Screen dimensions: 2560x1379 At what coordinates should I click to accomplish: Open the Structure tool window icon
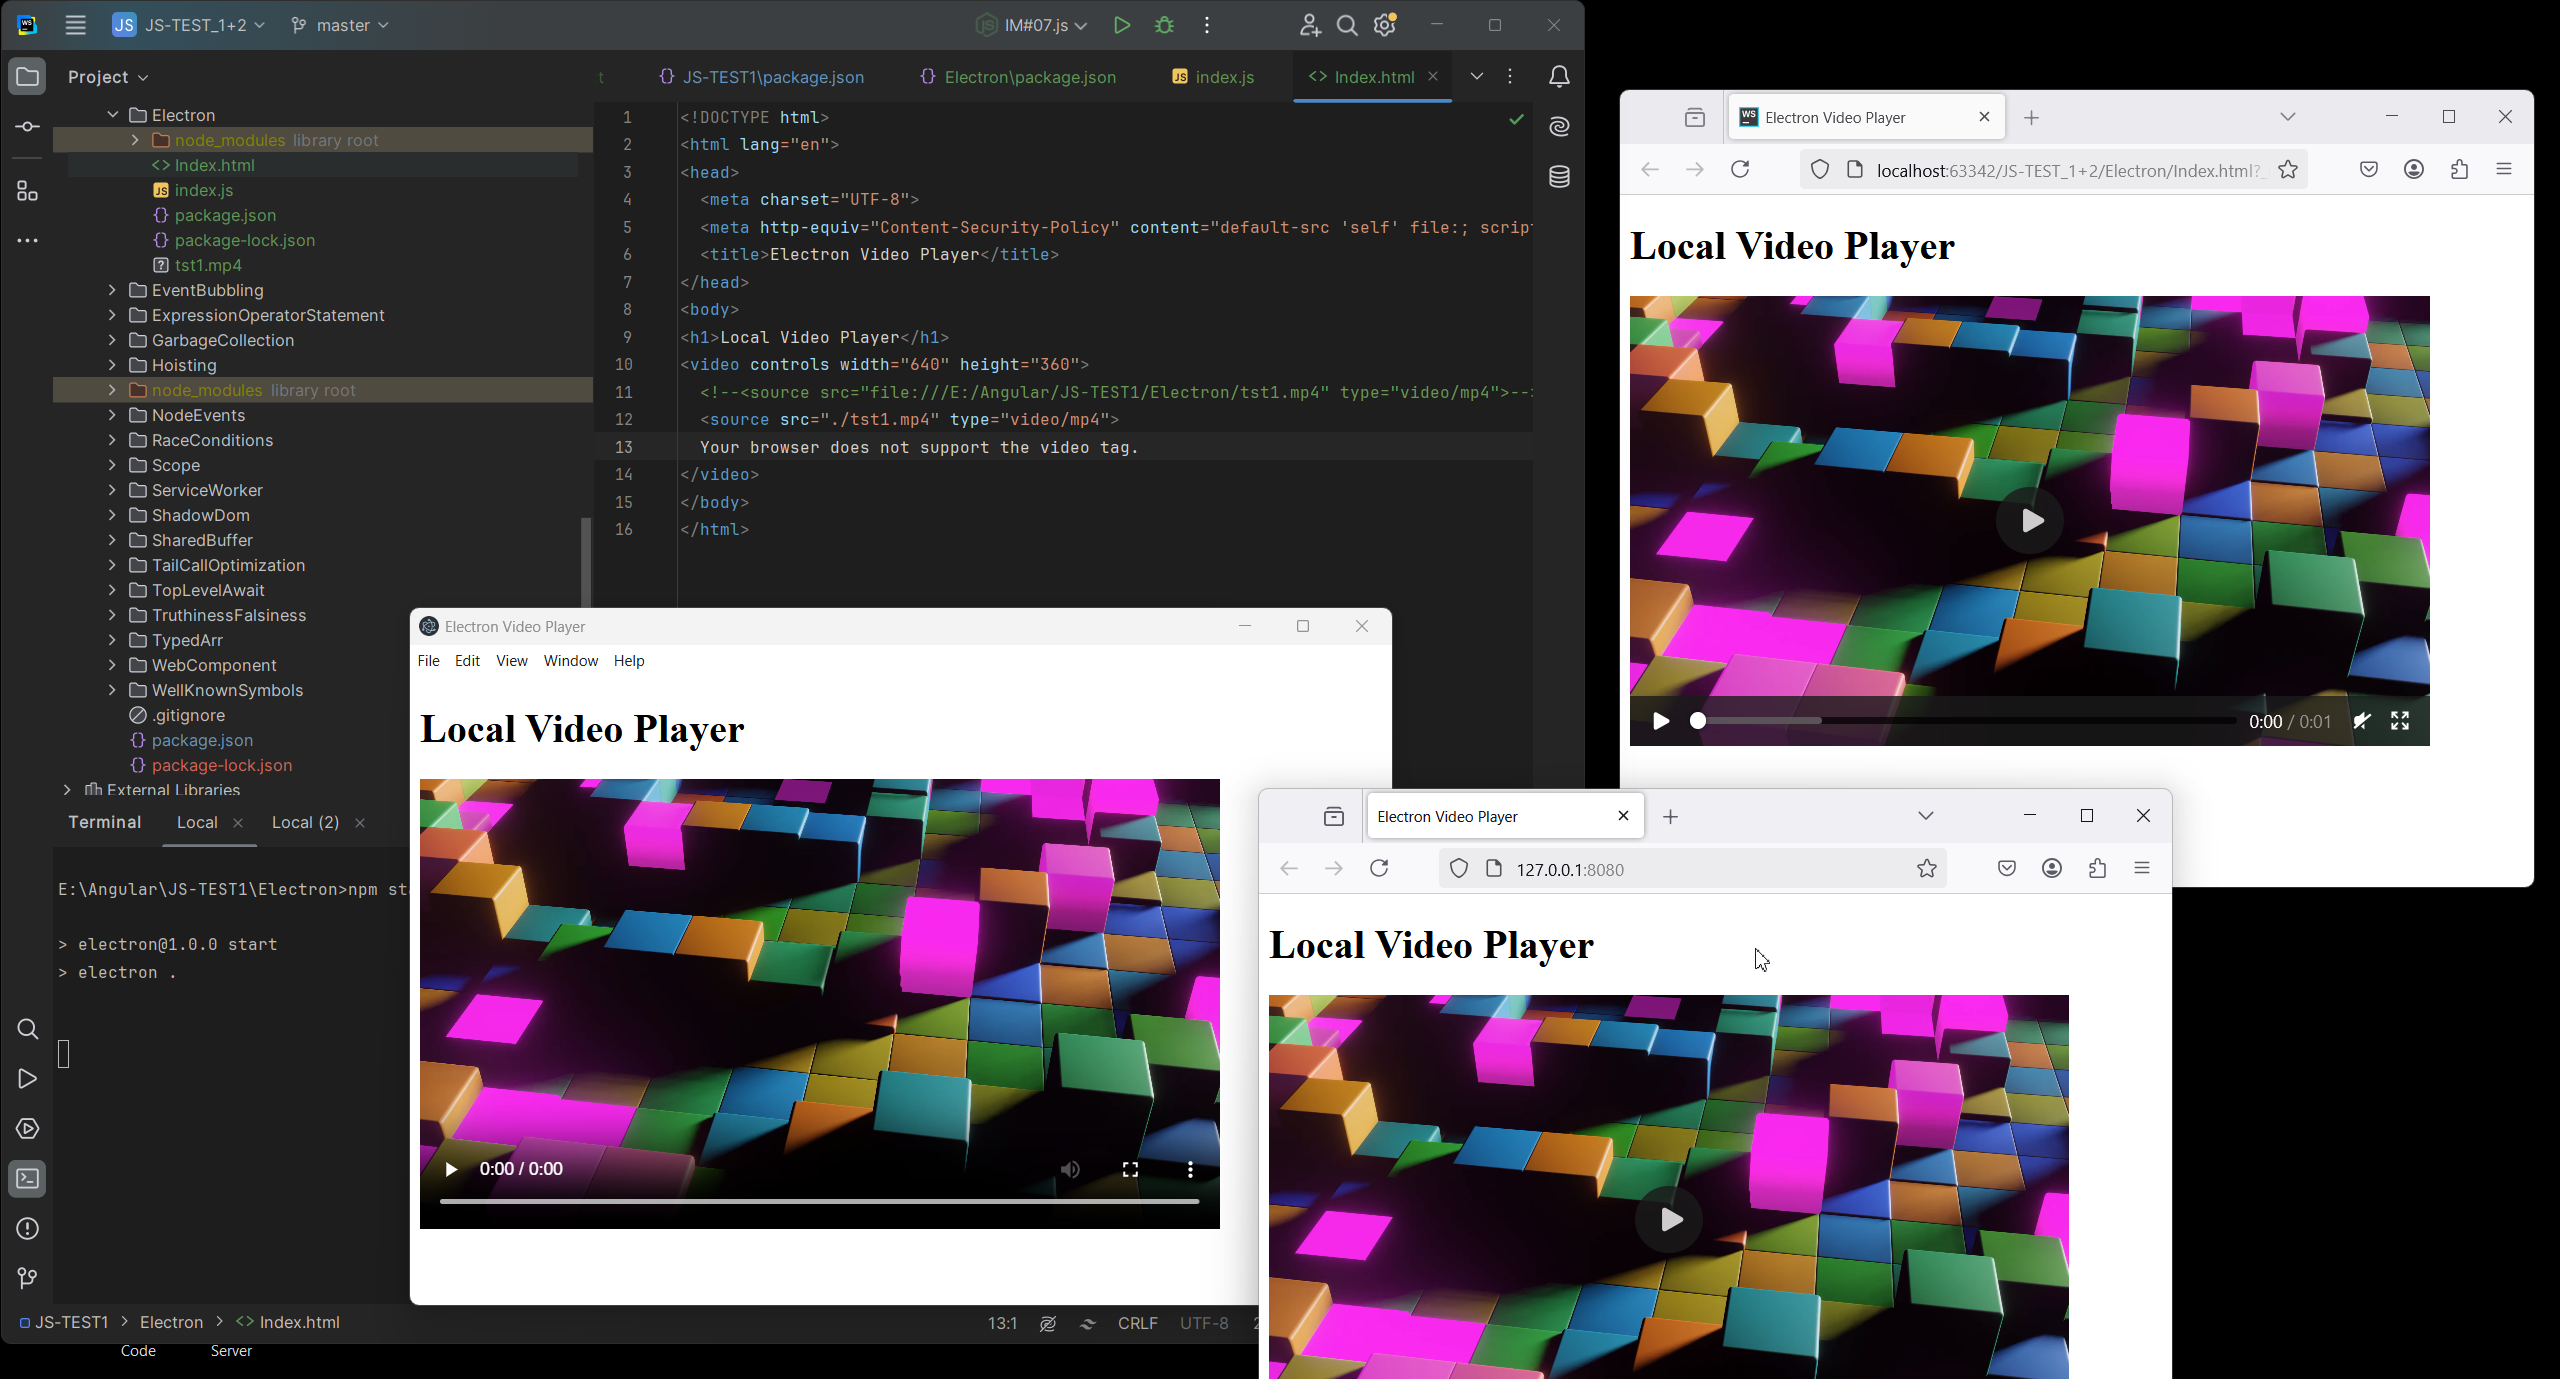pos(27,190)
